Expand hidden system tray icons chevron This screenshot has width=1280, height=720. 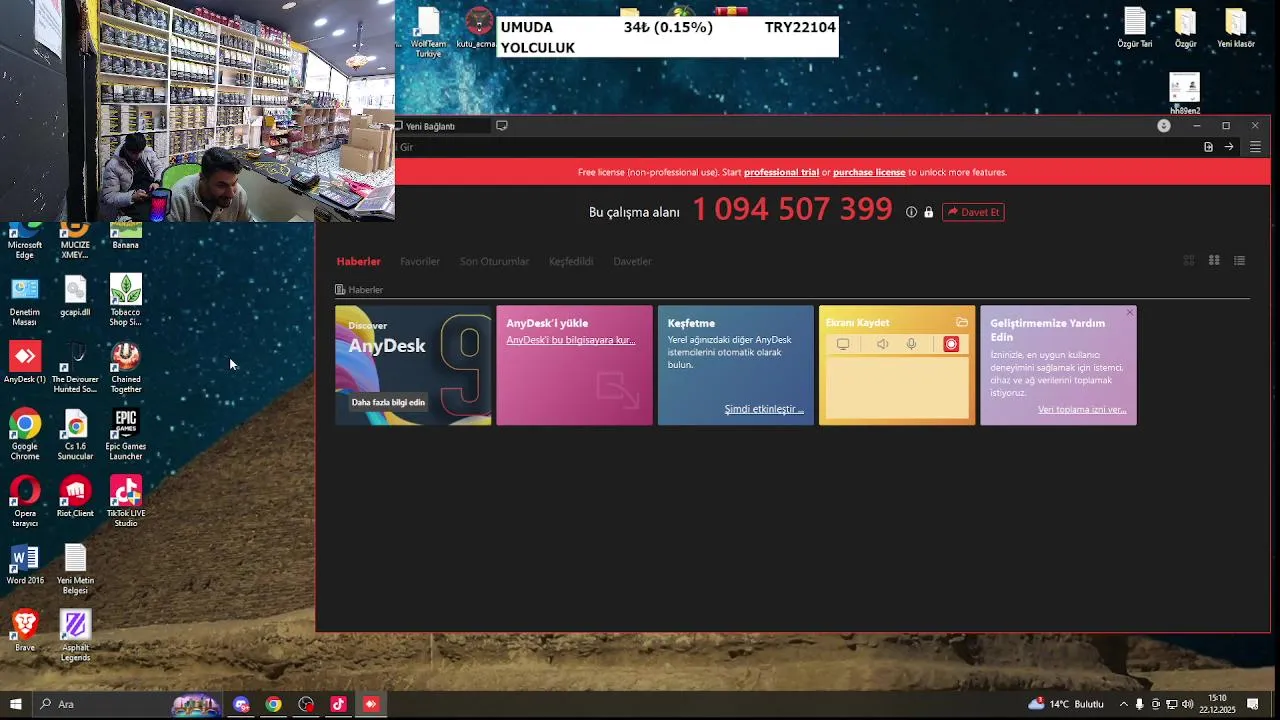(1123, 704)
